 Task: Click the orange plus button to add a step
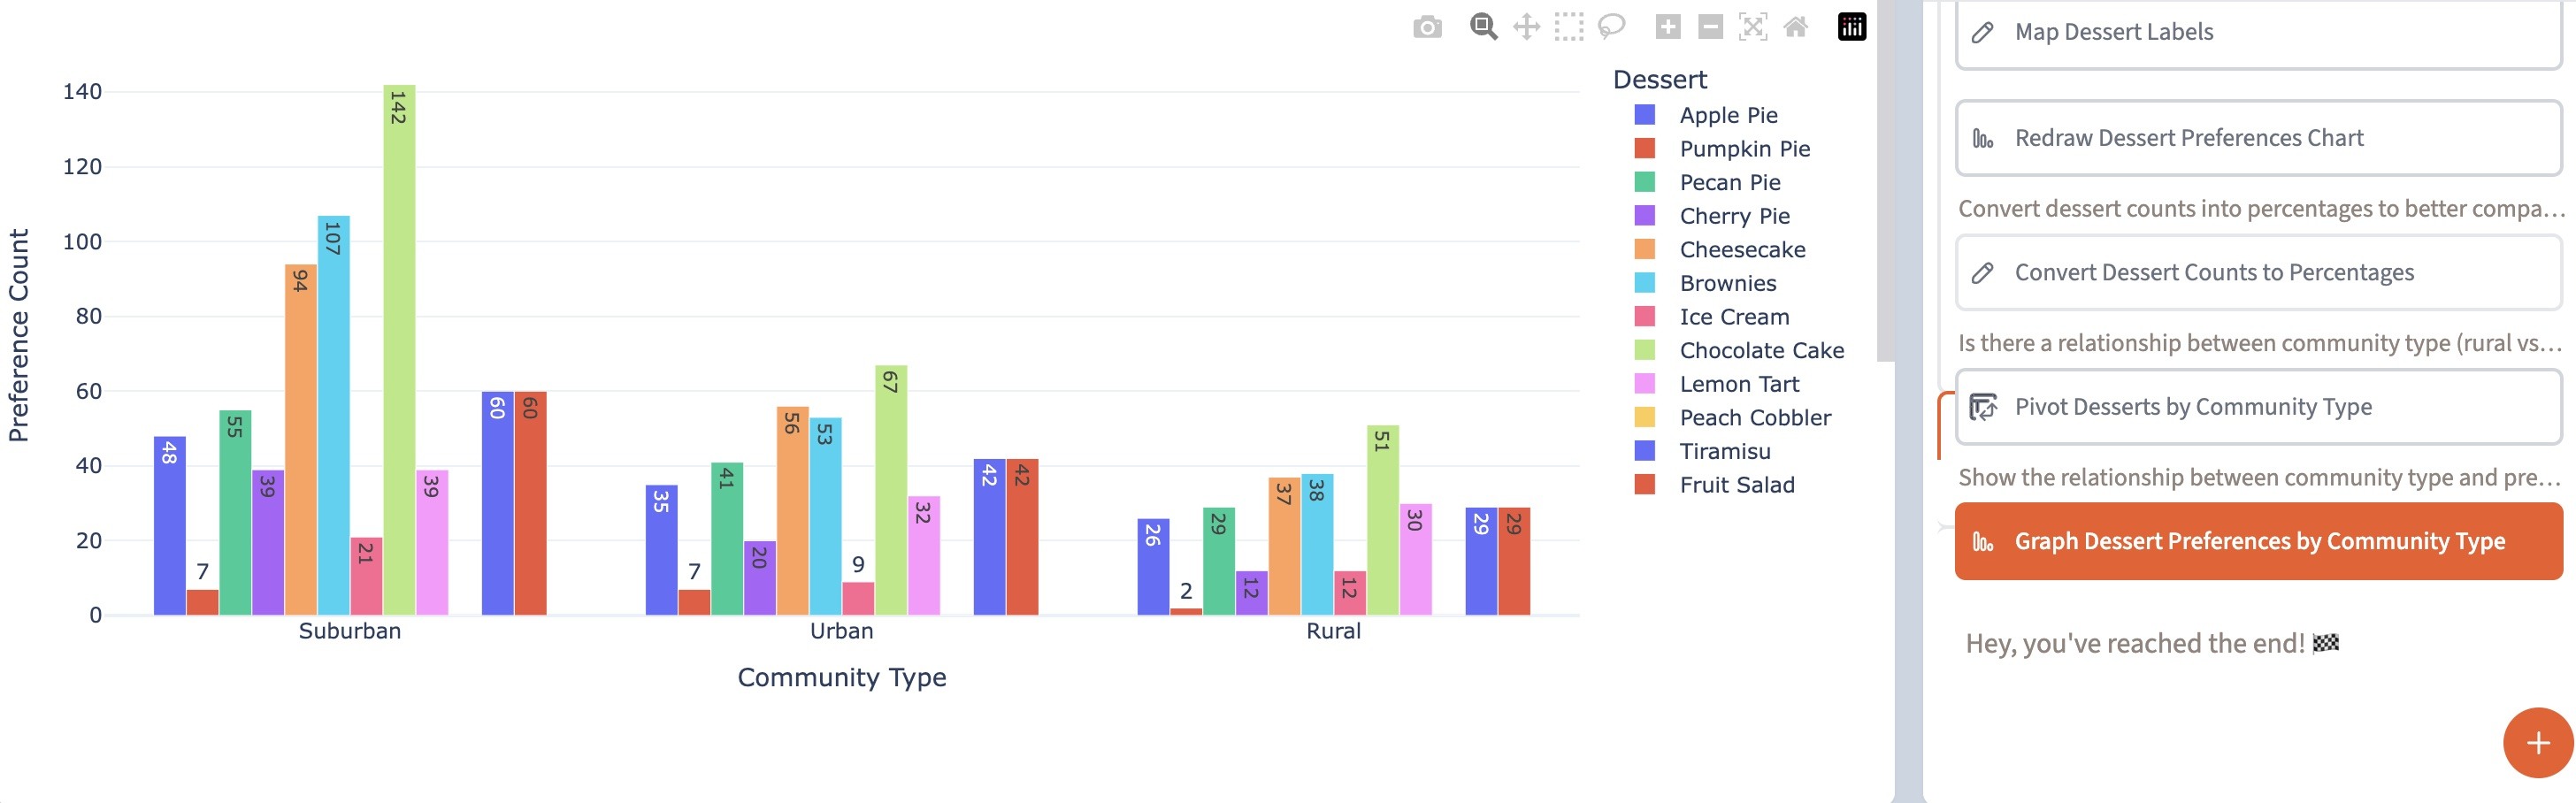click(x=2537, y=743)
